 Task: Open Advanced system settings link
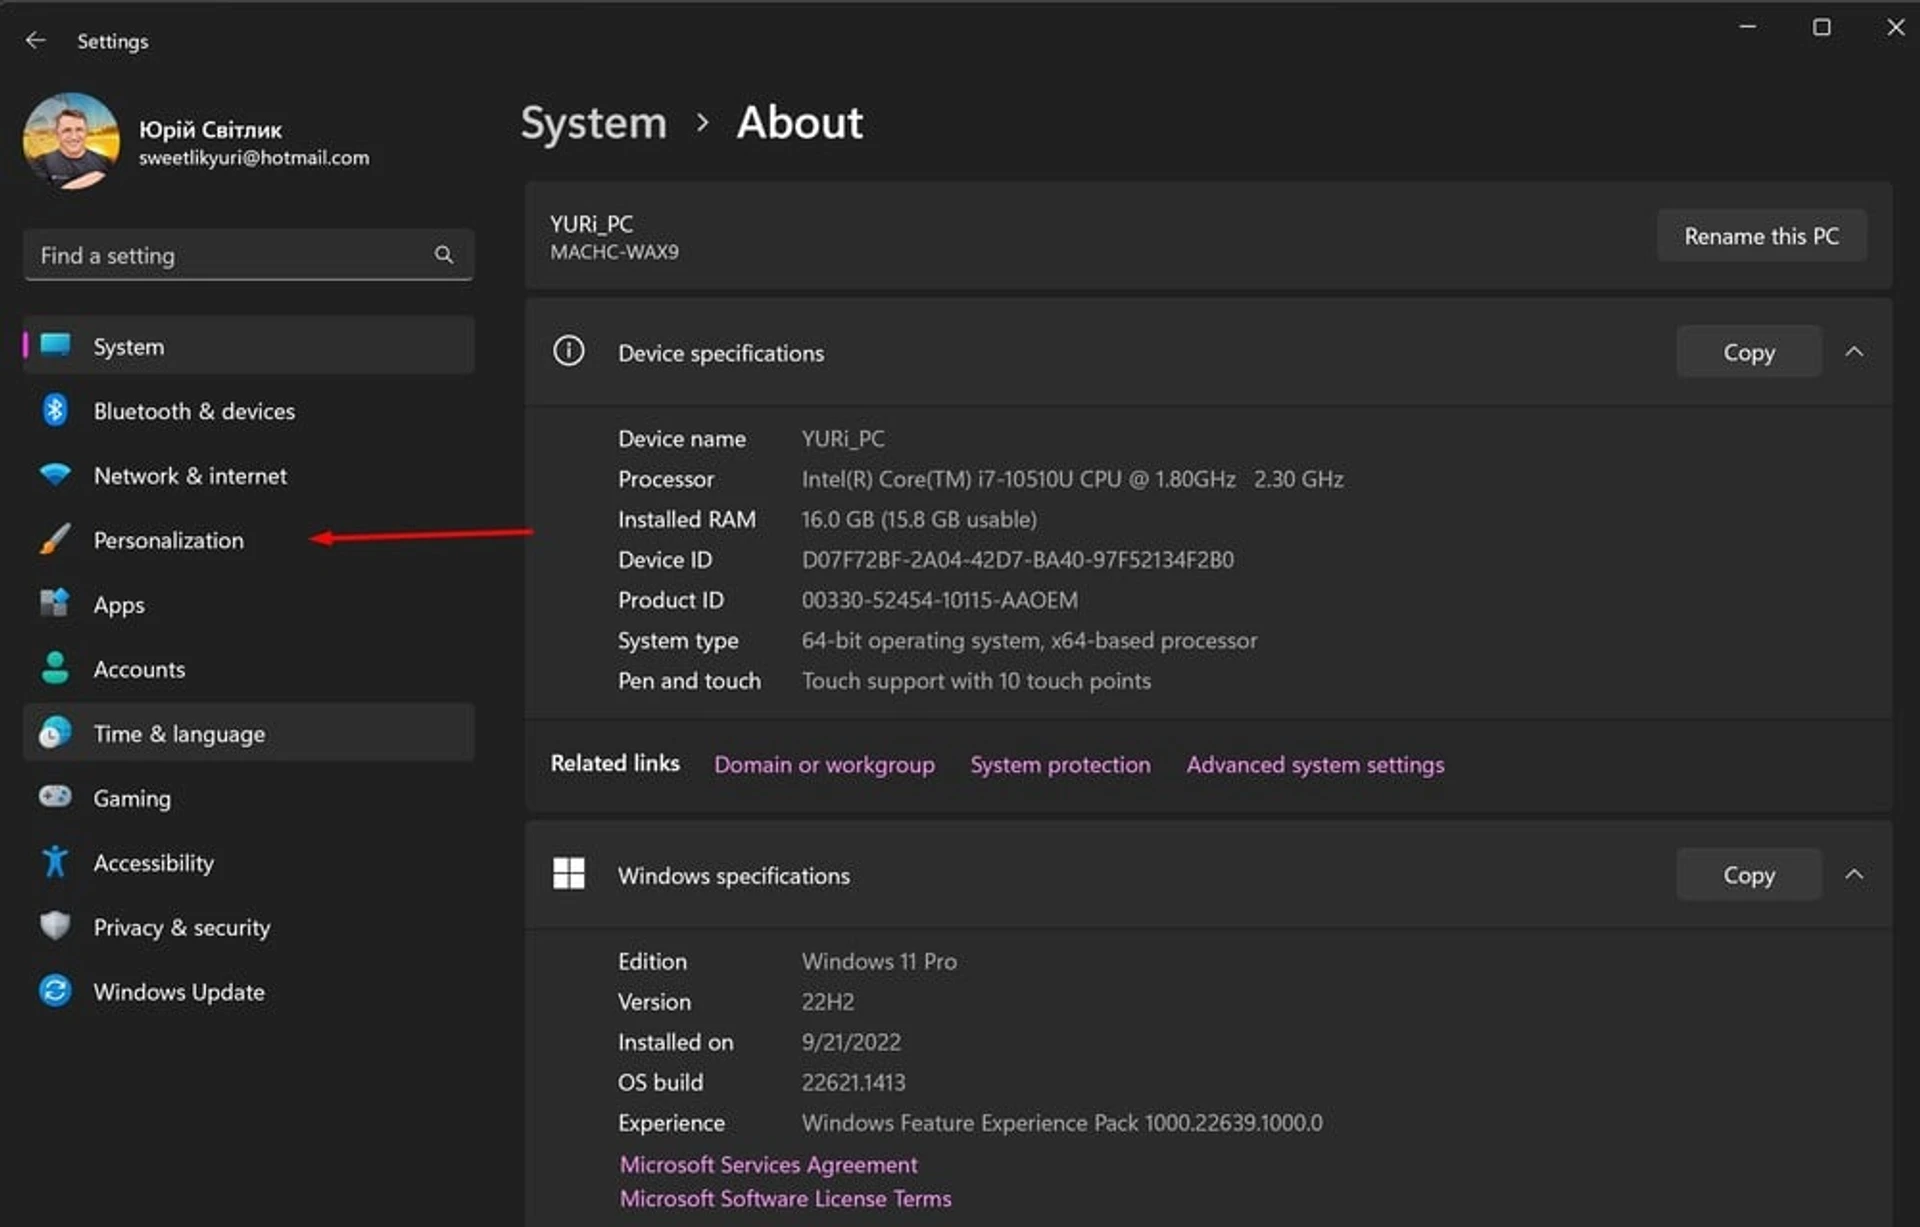[1315, 765]
